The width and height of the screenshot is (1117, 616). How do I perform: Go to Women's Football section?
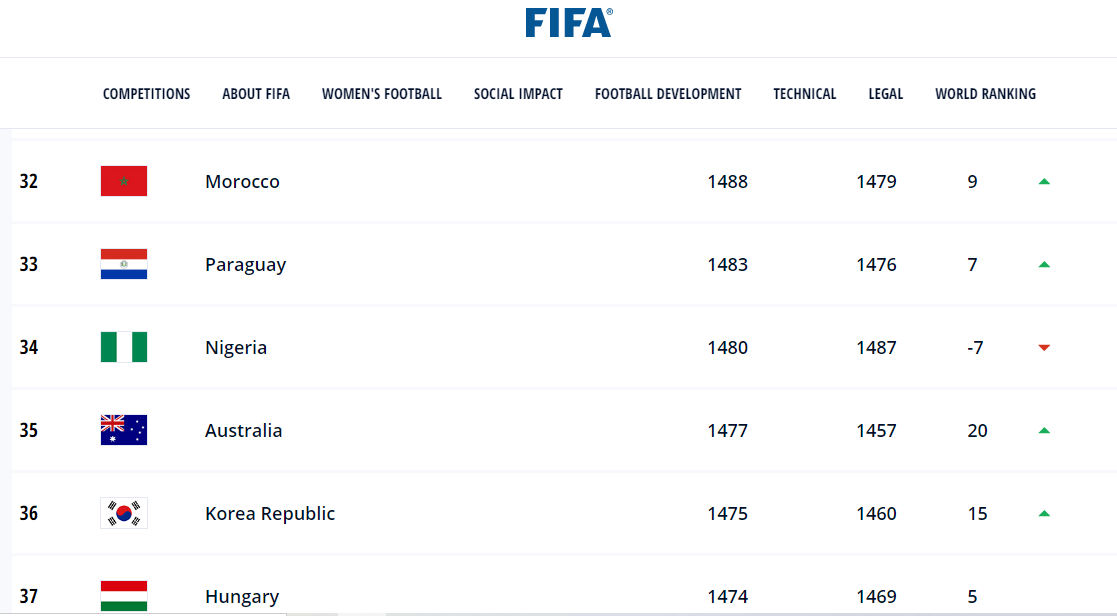(x=382, y=94)
